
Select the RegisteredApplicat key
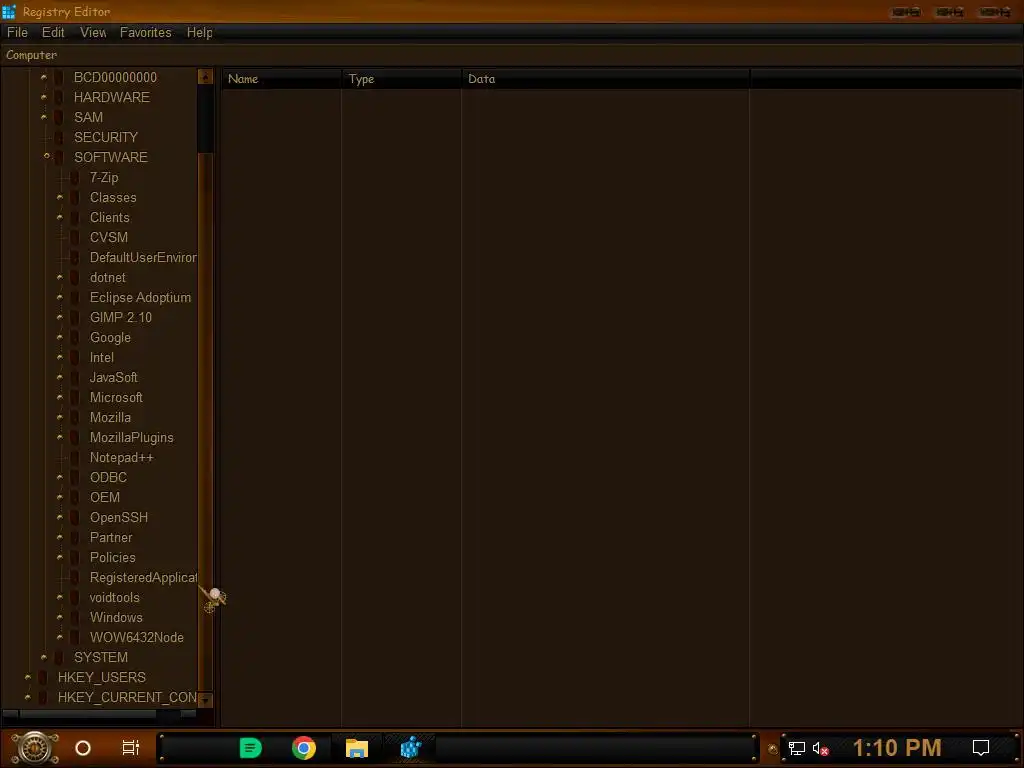143,577
